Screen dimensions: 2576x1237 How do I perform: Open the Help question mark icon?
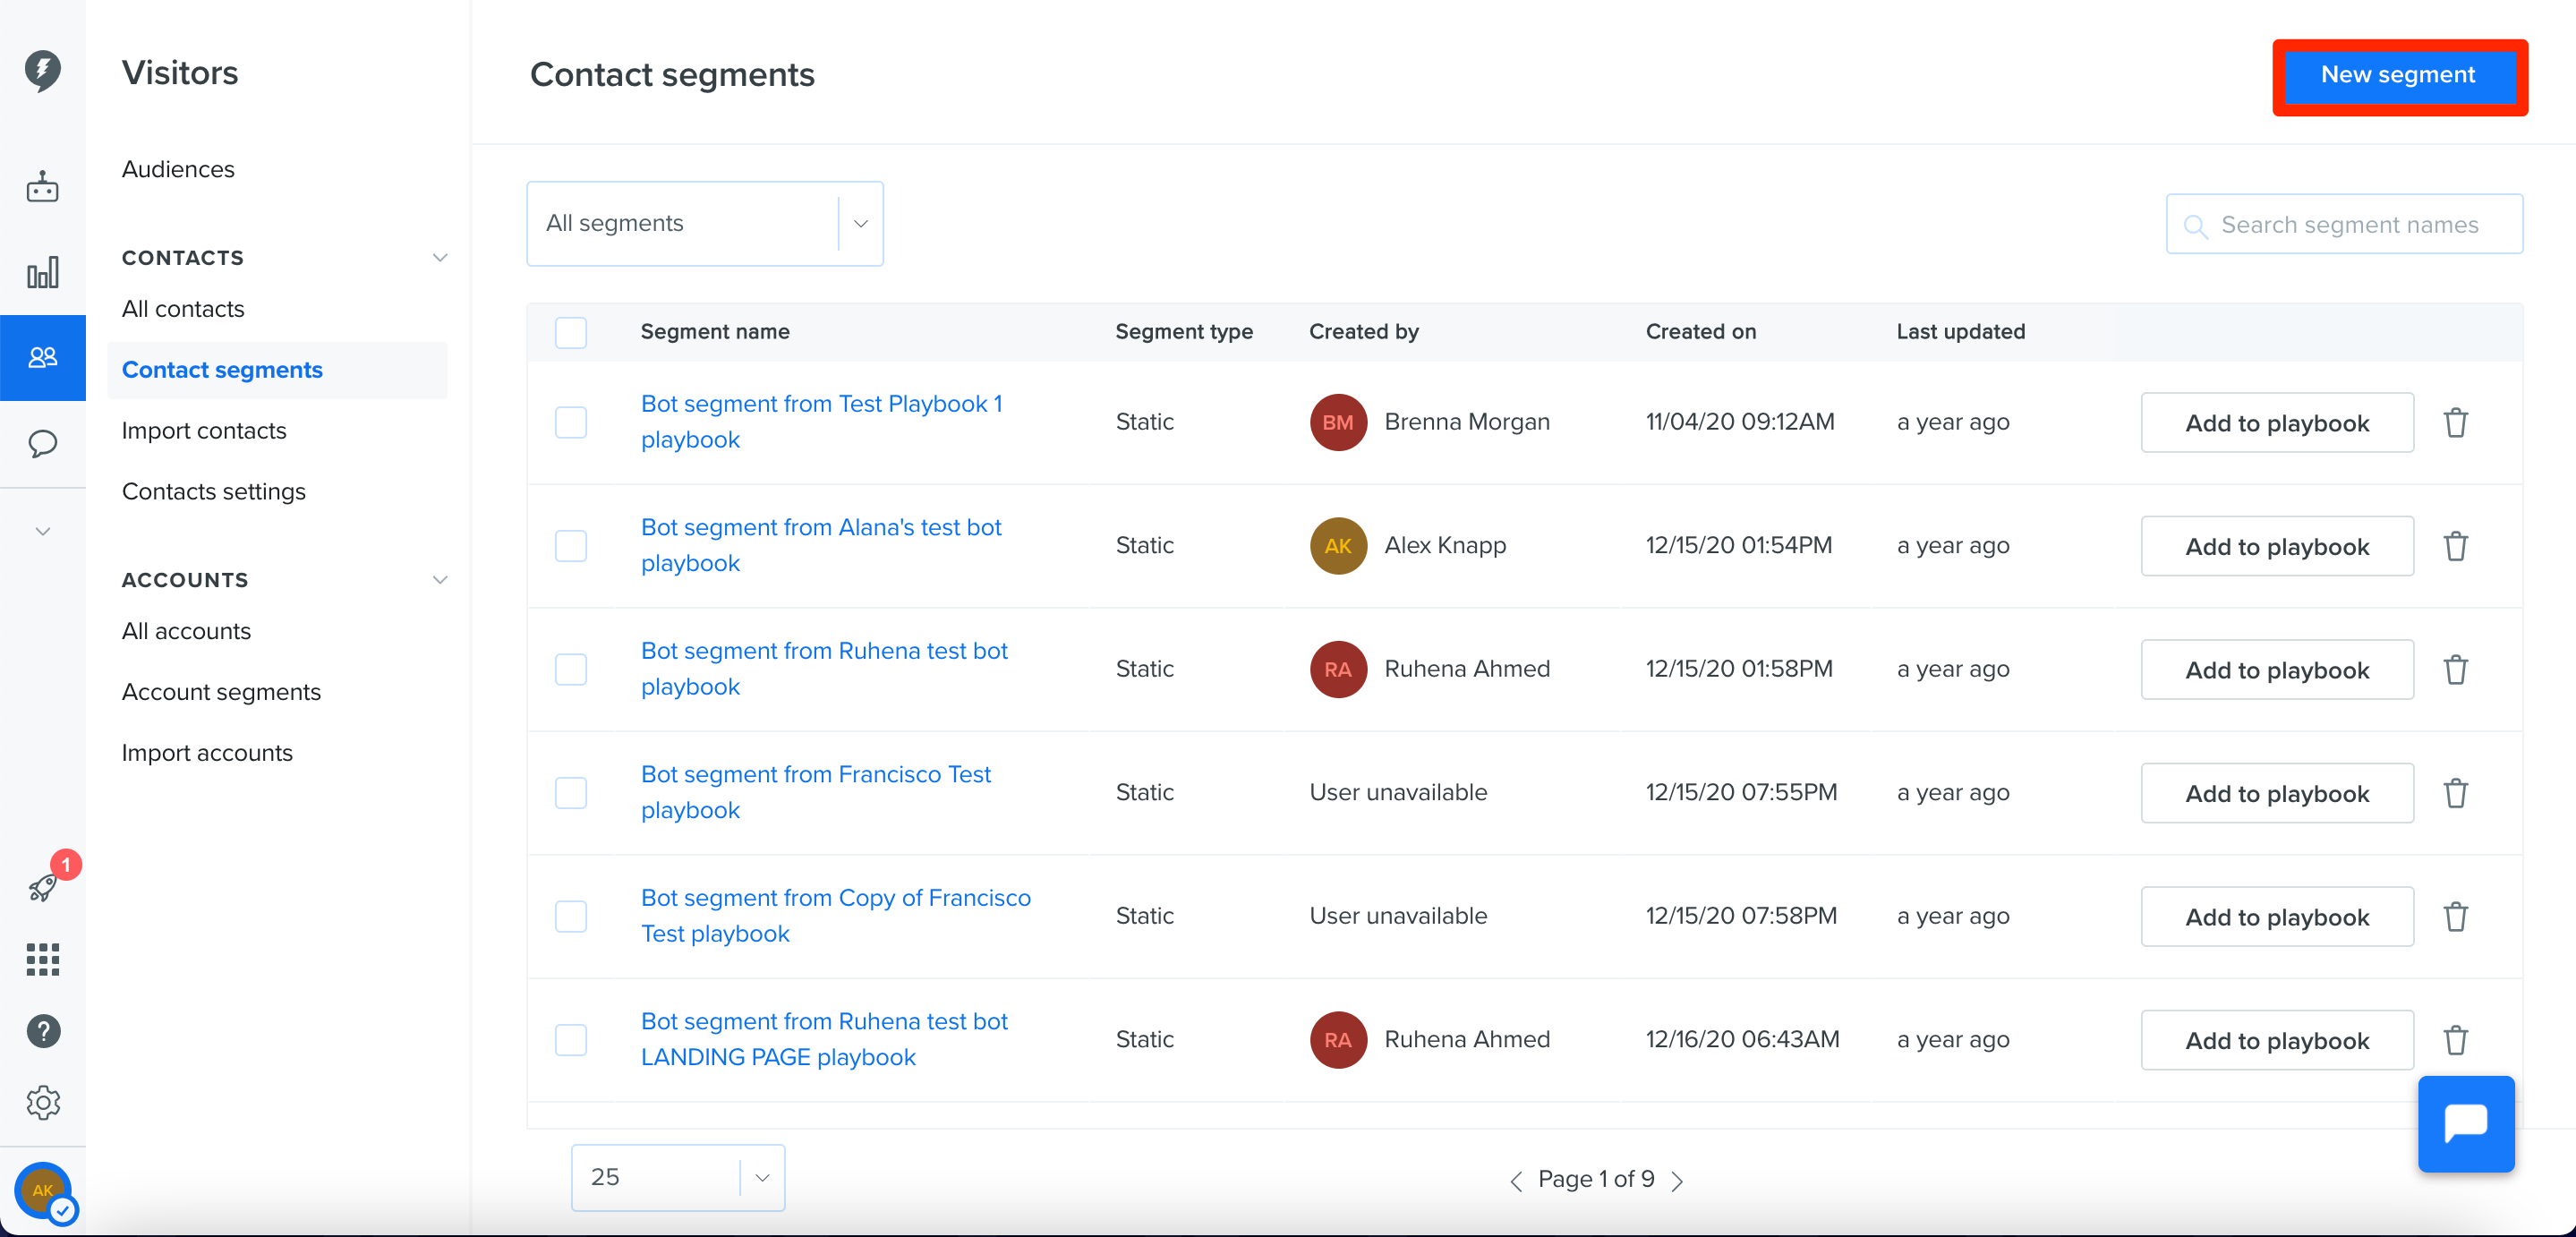42,1031
